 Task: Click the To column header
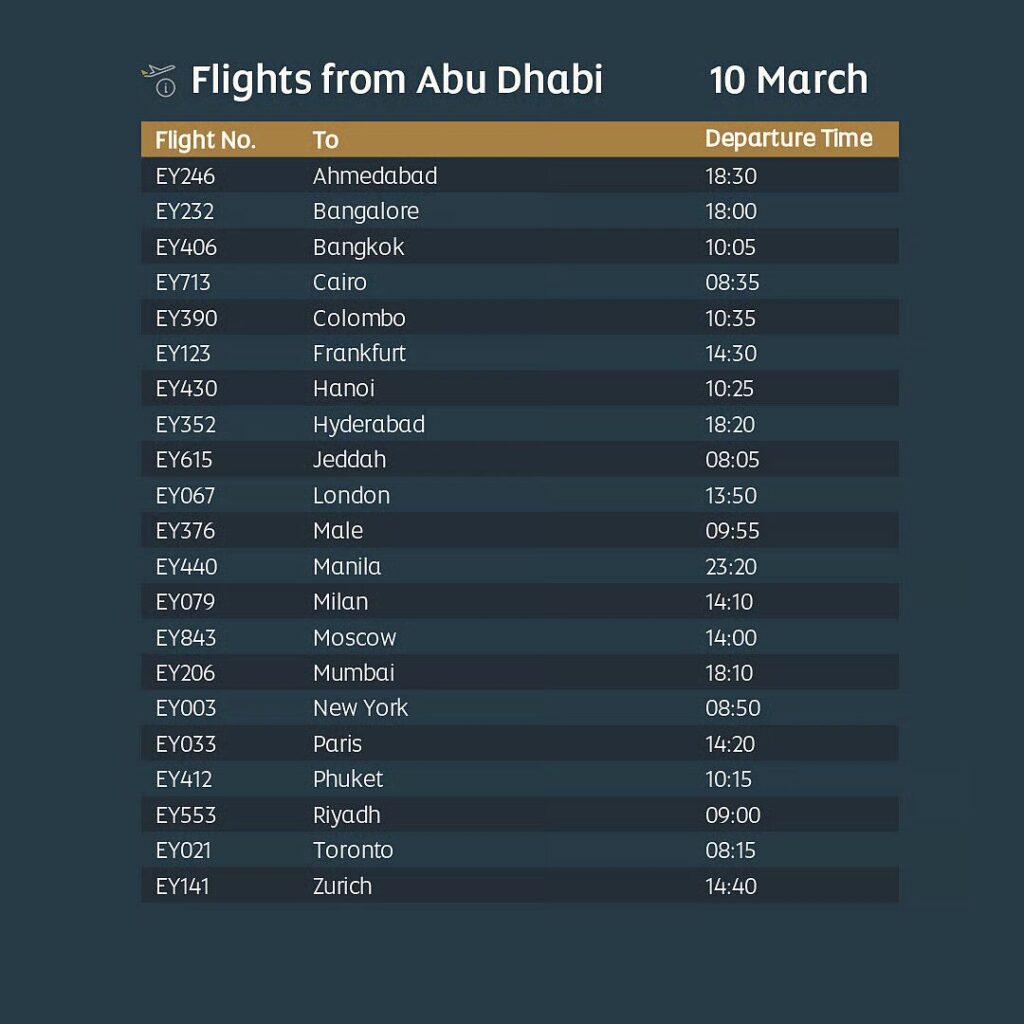coord(326,140)
